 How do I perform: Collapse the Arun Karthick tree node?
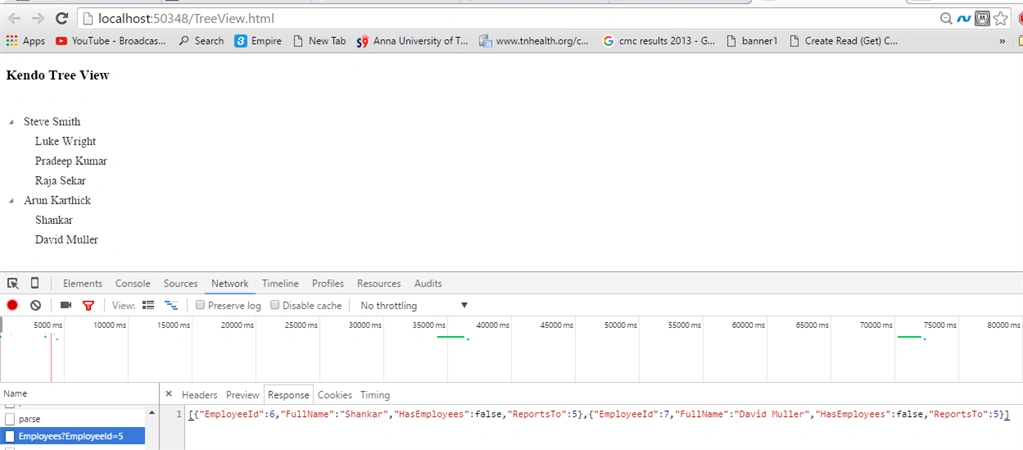[11, 201]
